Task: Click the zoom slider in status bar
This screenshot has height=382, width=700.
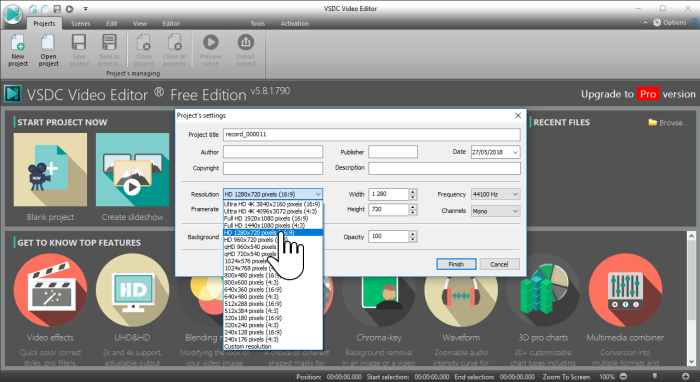Action: pyautogui.click(x=654, y=377)
